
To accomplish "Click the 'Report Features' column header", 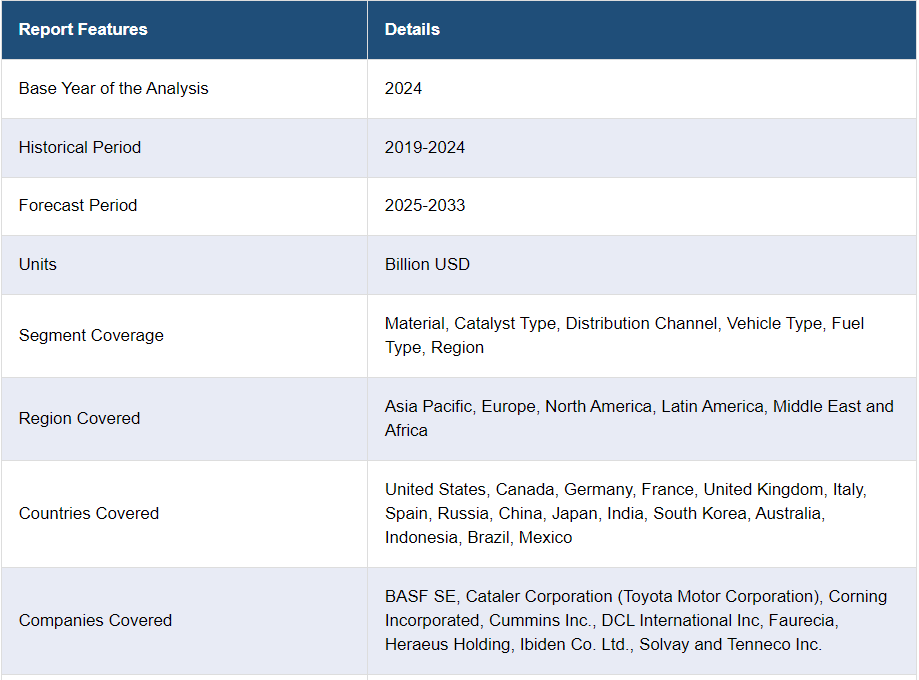I will 83,29.
